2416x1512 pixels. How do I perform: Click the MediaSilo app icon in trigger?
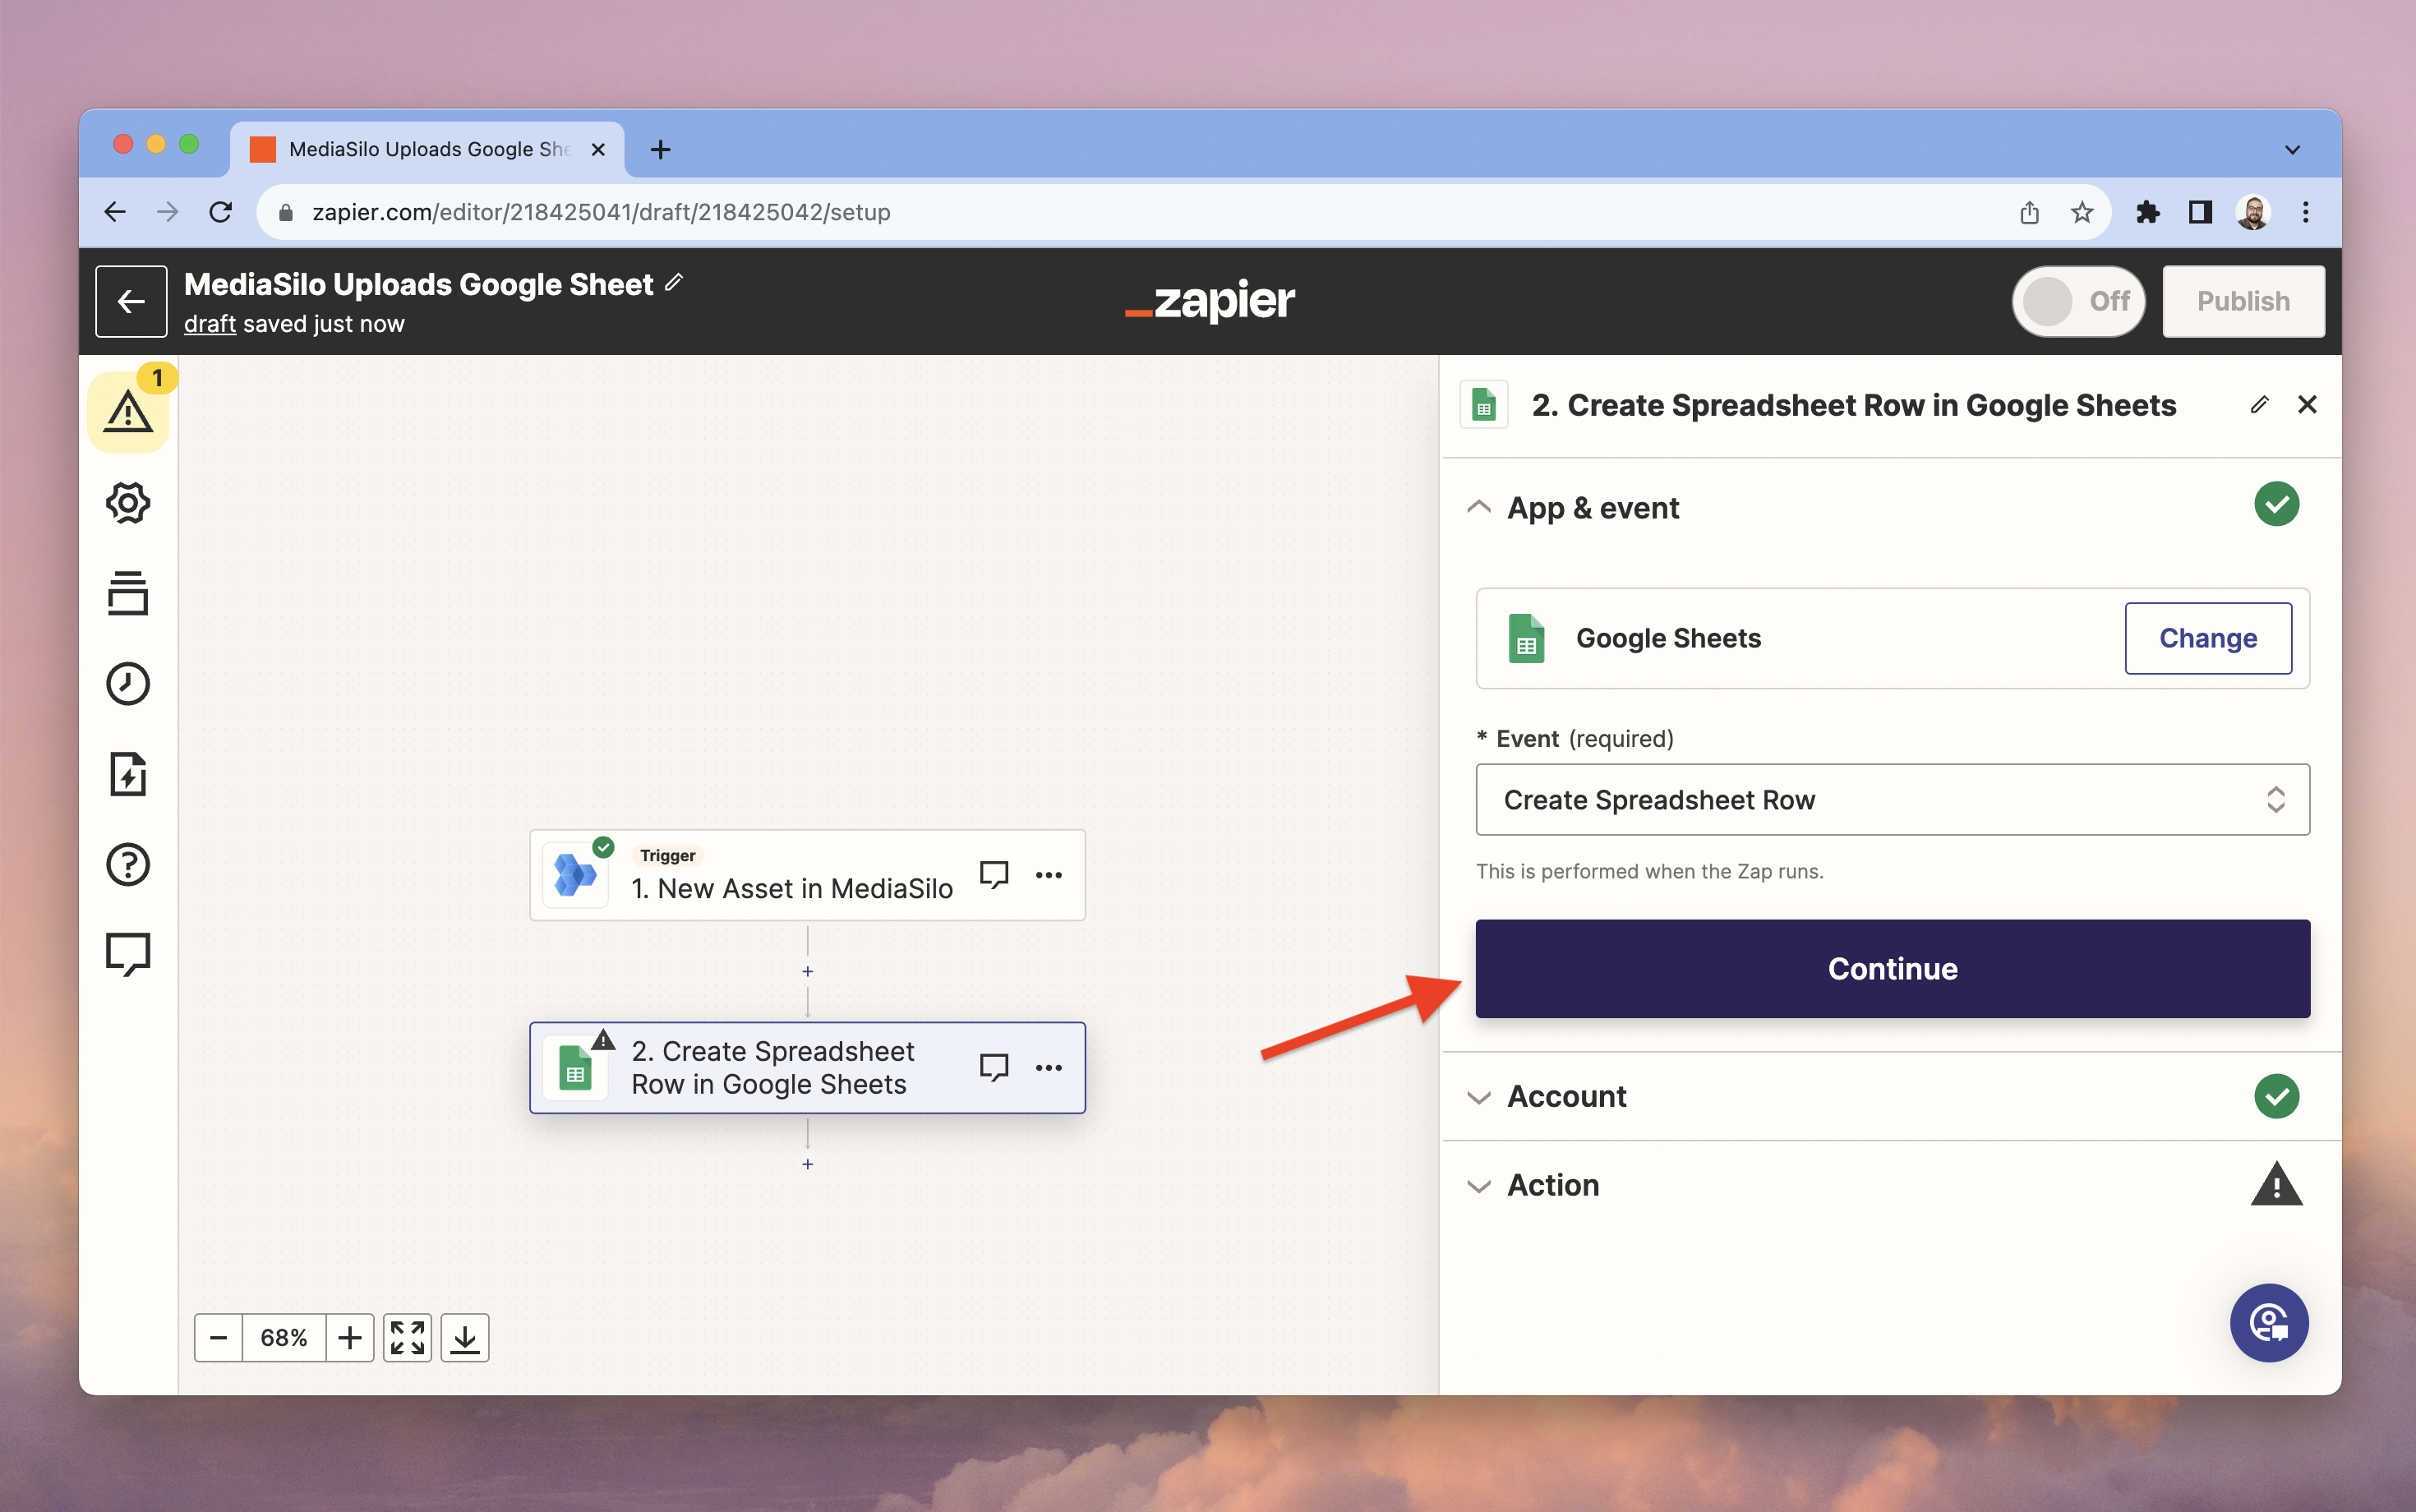[x=575, y=875]
